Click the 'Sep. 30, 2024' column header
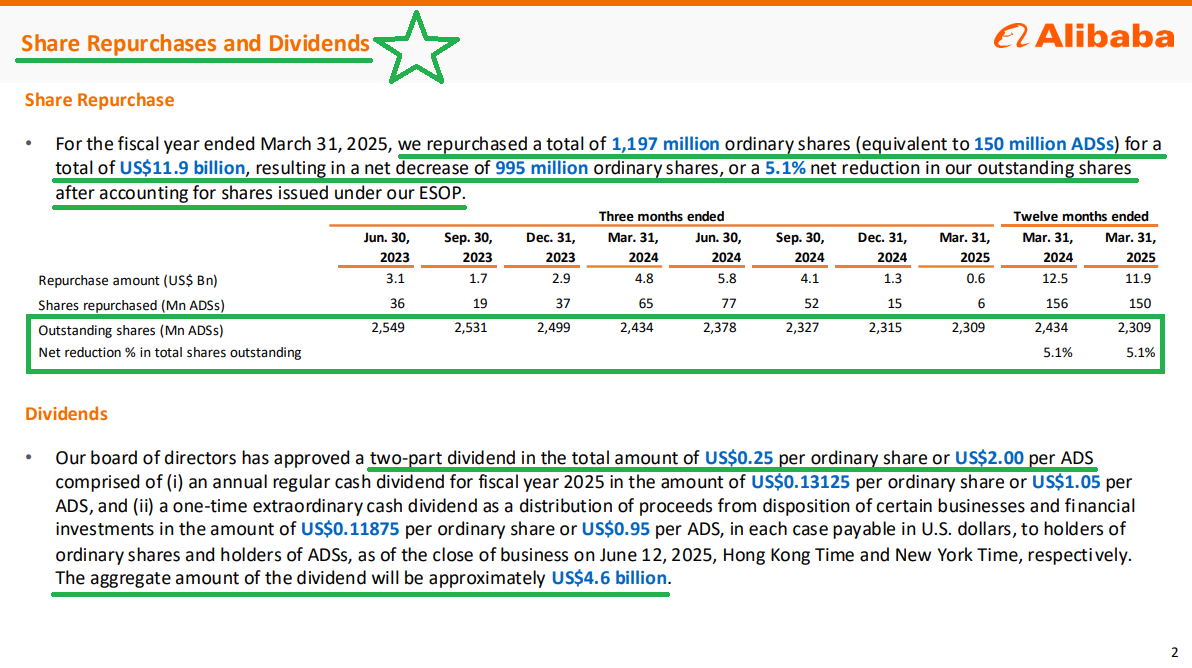This screenshot has height=668, width=1192. 800,247
